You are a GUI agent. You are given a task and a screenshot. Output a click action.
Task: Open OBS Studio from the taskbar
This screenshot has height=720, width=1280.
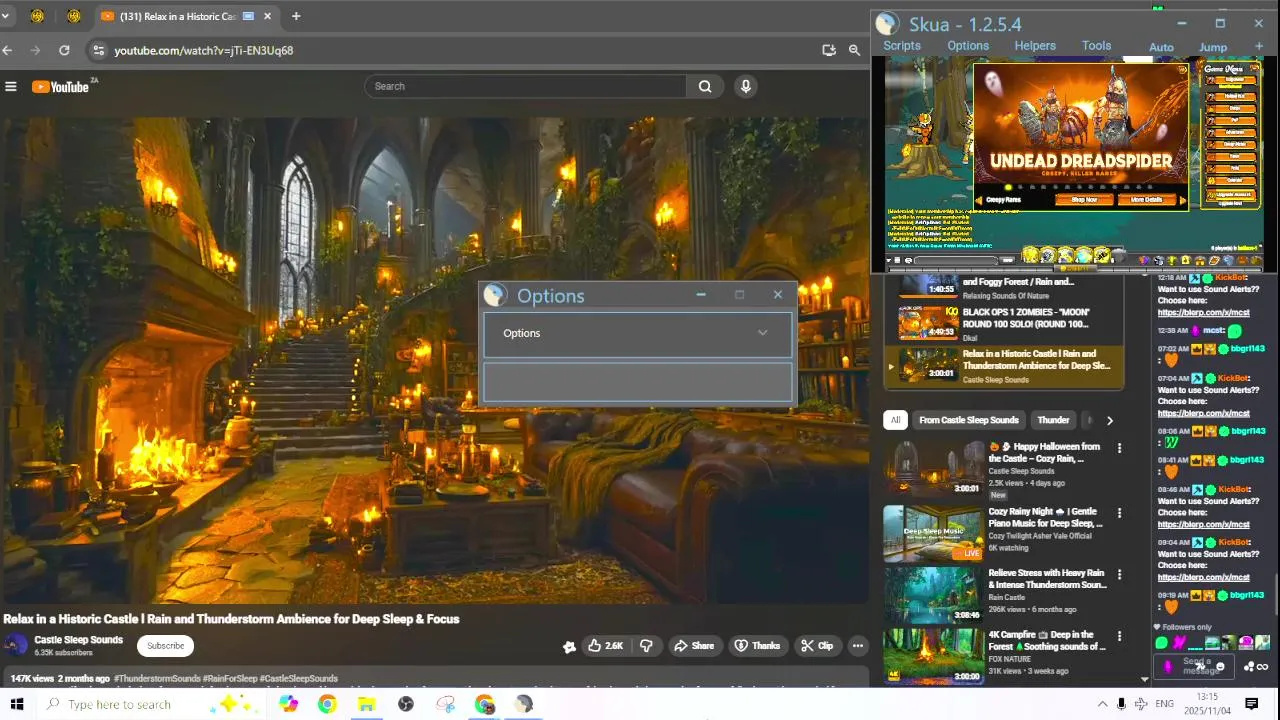click(406, 704)
